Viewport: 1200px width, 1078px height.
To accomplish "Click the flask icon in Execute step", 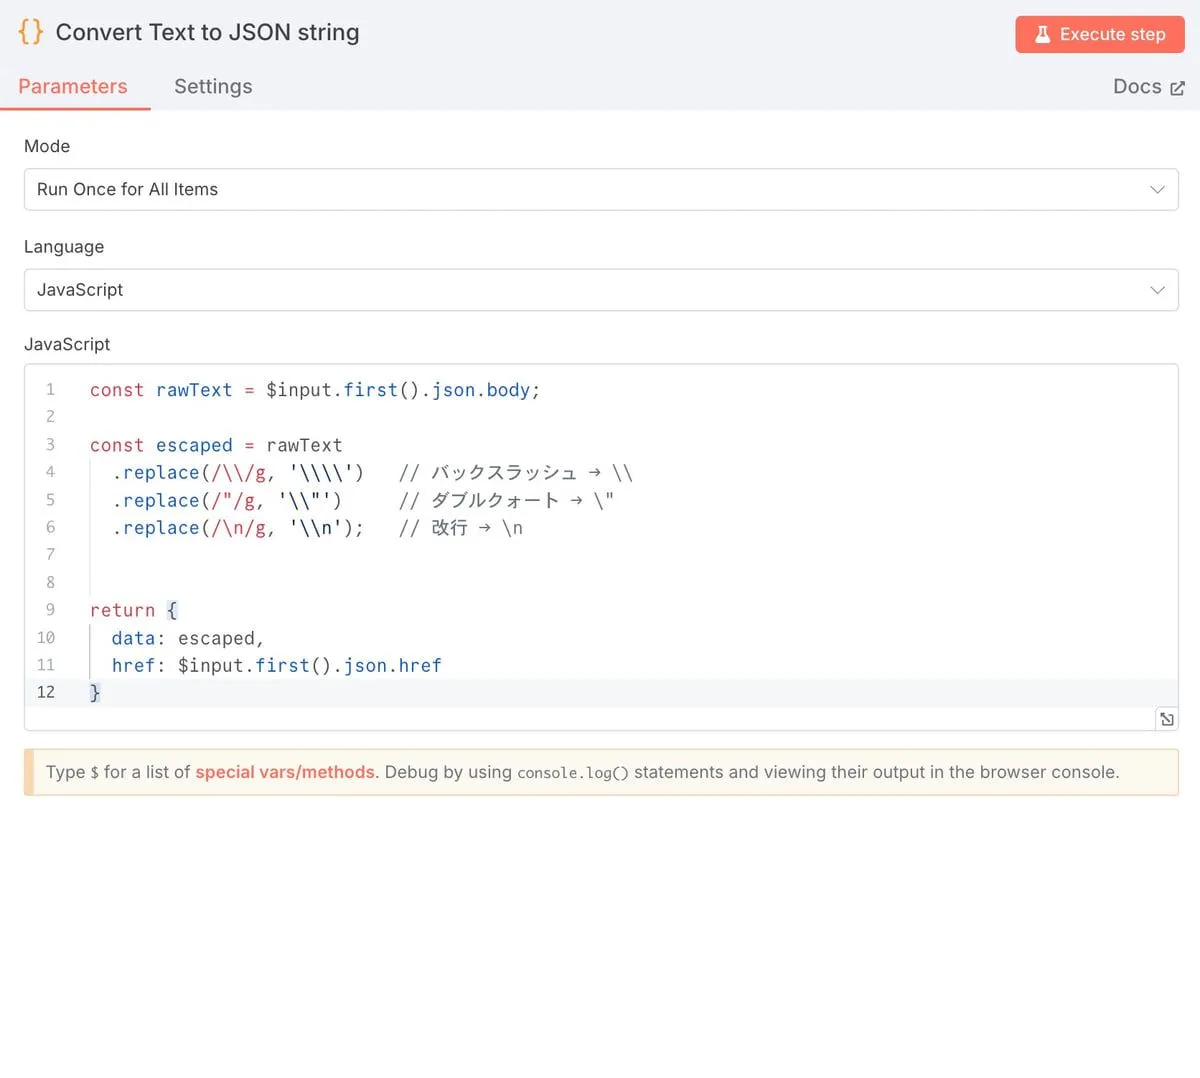I will 1042,34.
